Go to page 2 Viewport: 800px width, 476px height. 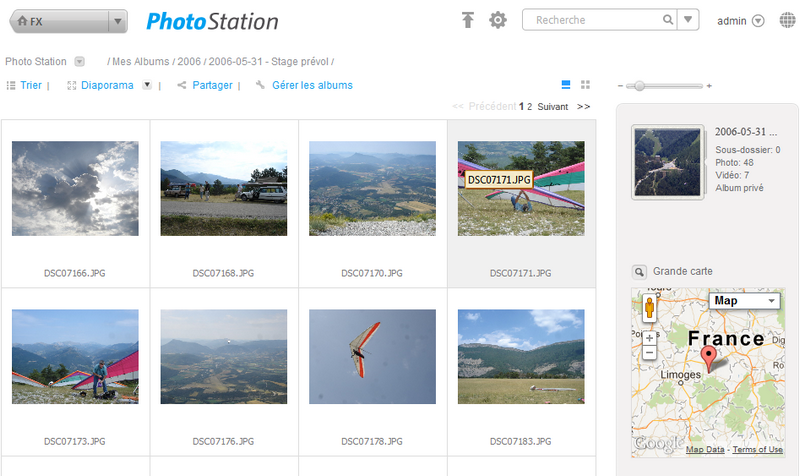pyautogui.click(x=530, y=107)
